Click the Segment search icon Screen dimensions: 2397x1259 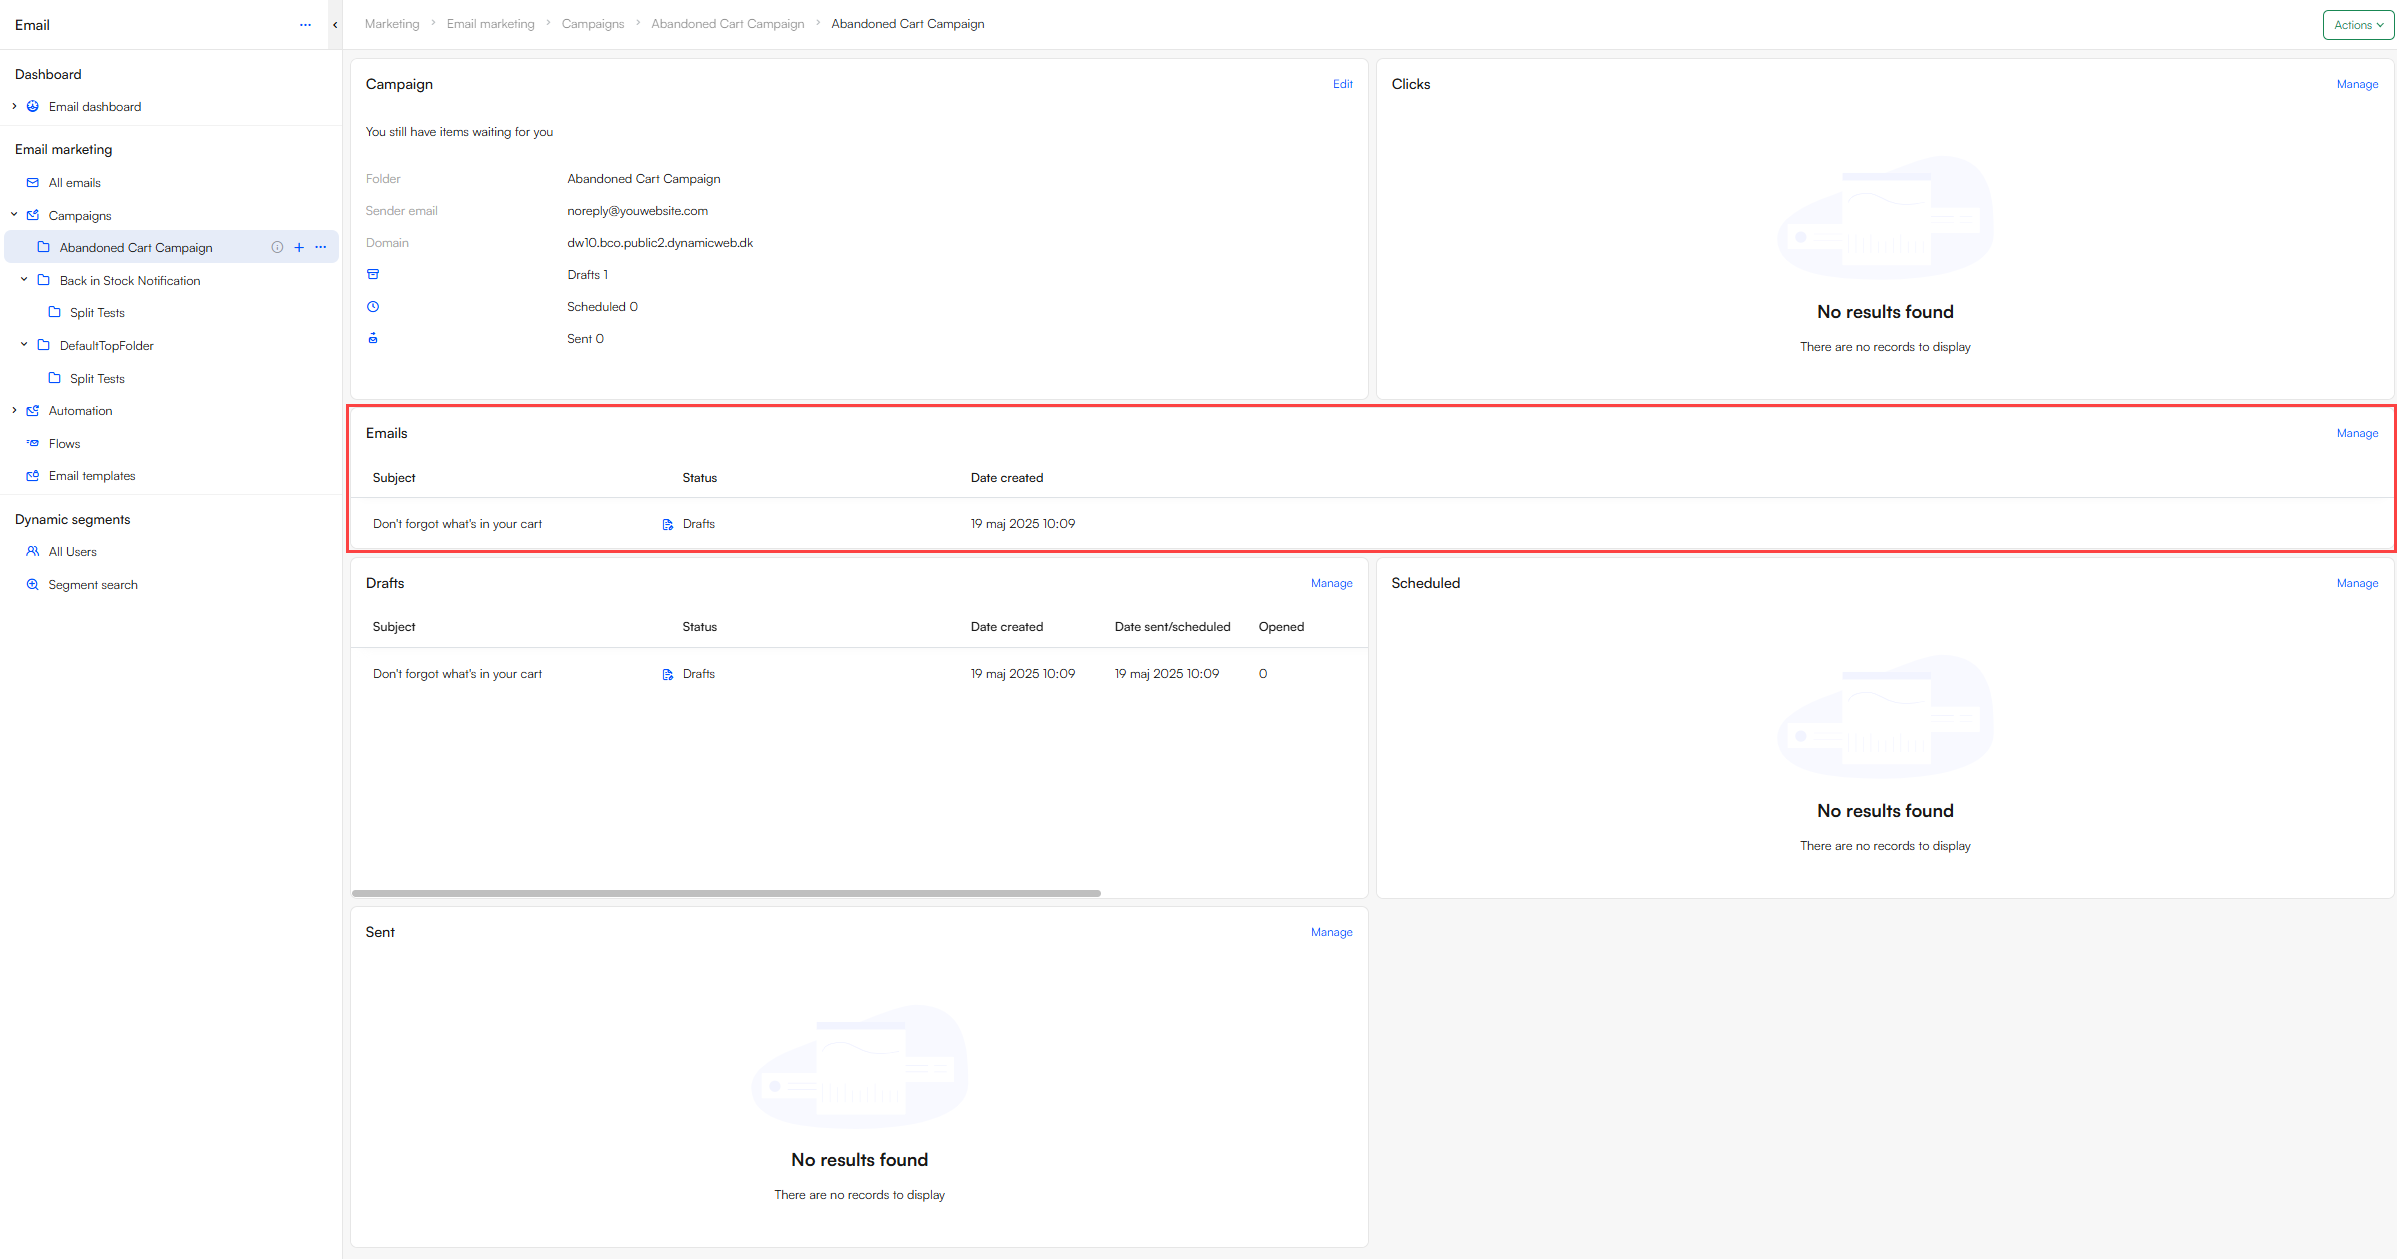click(x=33, y=585)
